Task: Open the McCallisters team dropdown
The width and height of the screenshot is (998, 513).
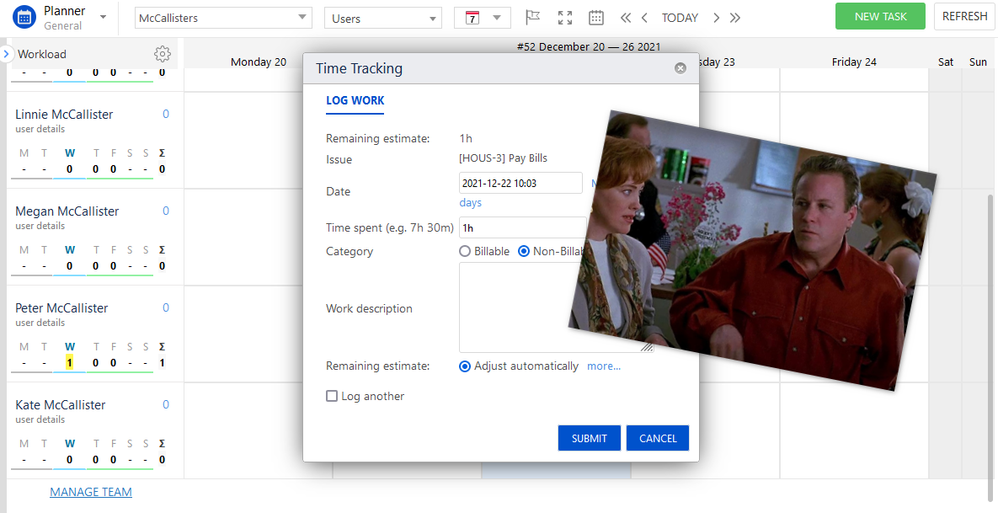Action: pyautogui.click(x=223, y=18)
